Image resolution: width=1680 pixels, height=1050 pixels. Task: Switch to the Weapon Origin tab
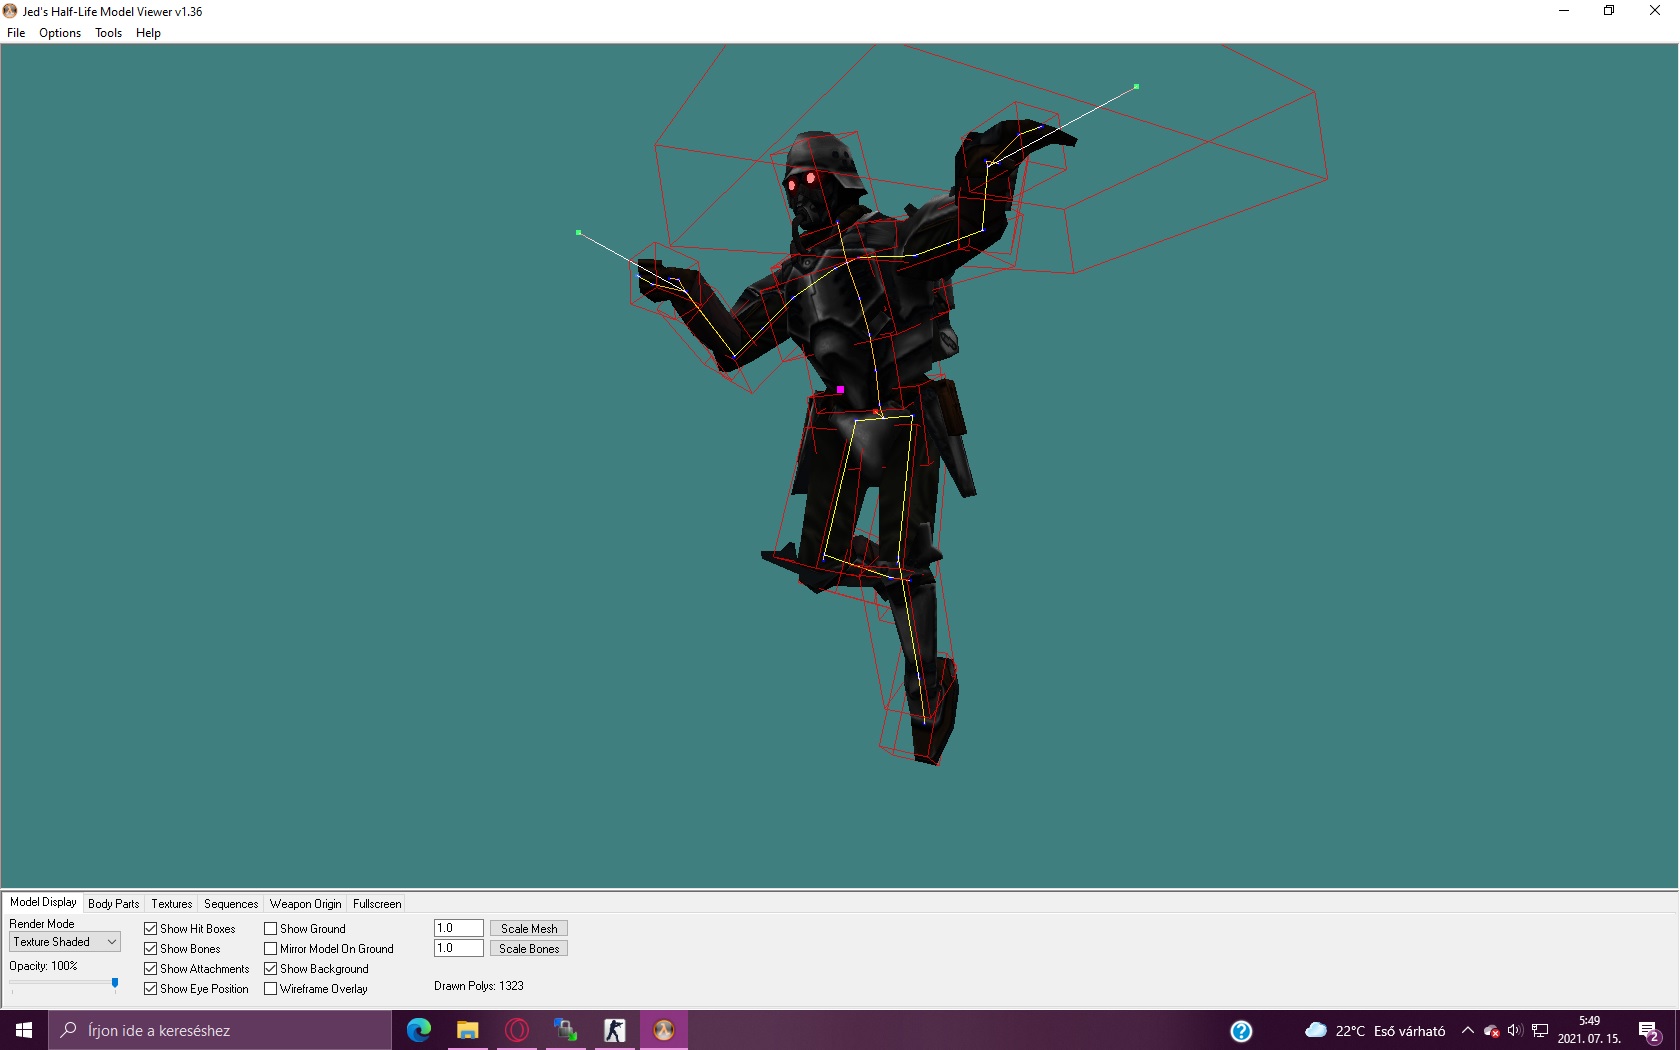[x=306, y=904]
